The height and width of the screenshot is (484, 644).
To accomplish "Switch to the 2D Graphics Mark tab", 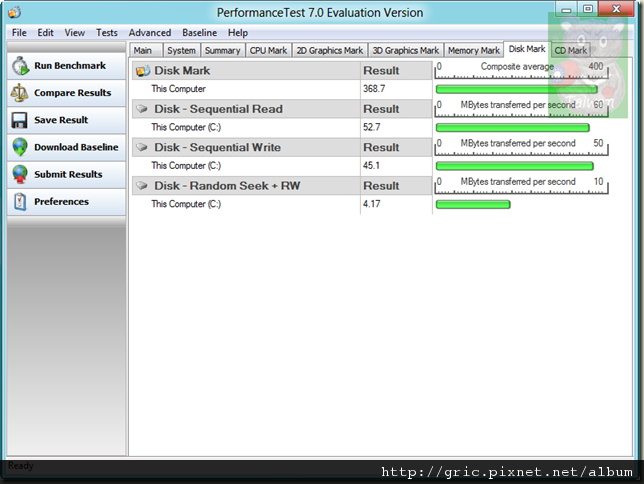I will pos(330,50).
